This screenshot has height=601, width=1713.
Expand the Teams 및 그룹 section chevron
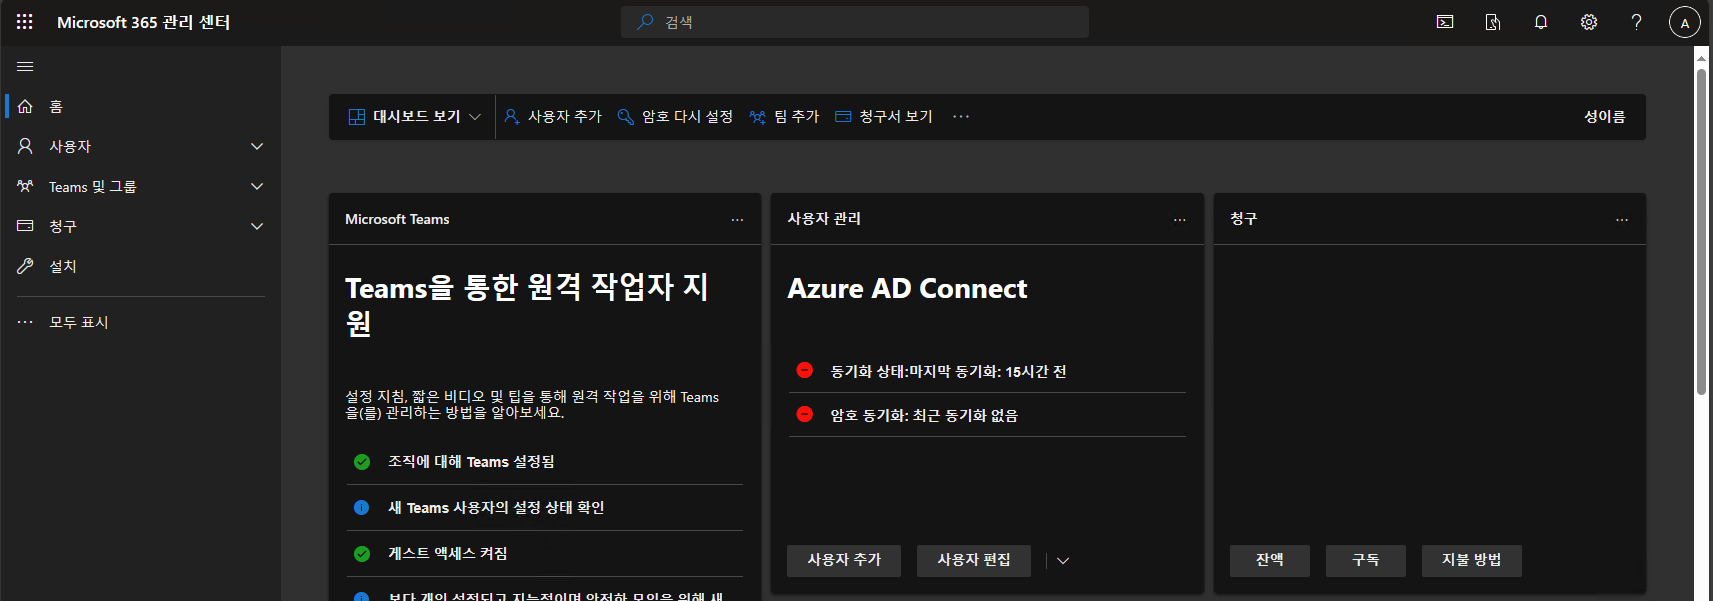click(x=257, y=186)
